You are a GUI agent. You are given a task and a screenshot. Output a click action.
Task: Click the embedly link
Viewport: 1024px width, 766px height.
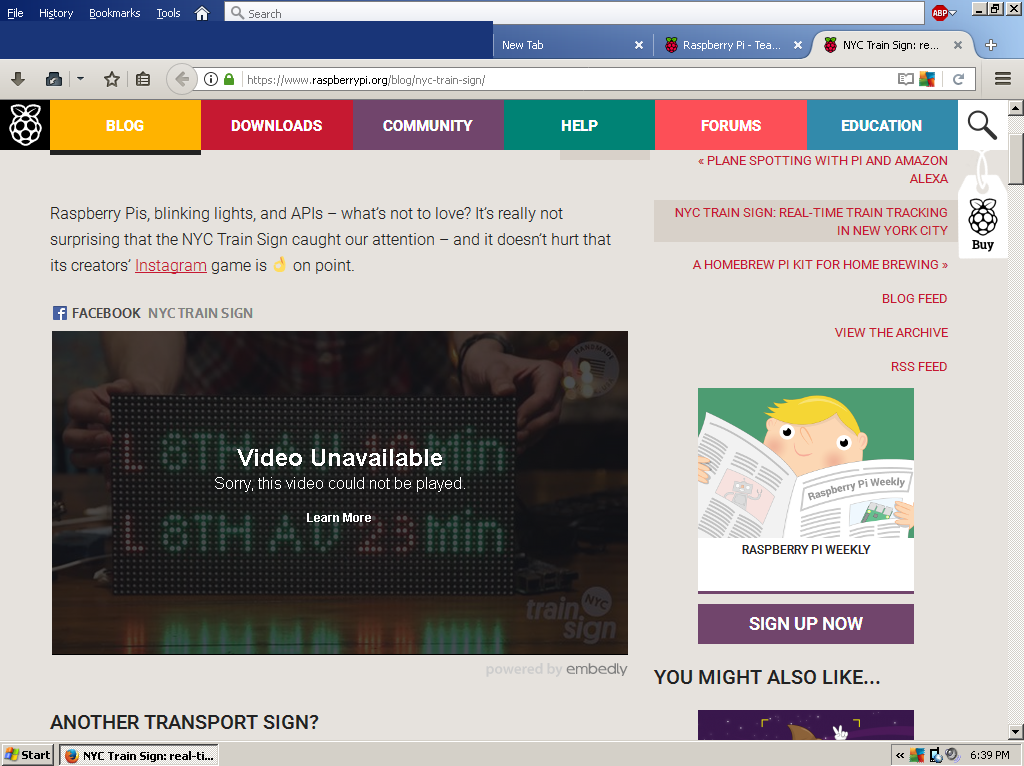coord(596,669)
